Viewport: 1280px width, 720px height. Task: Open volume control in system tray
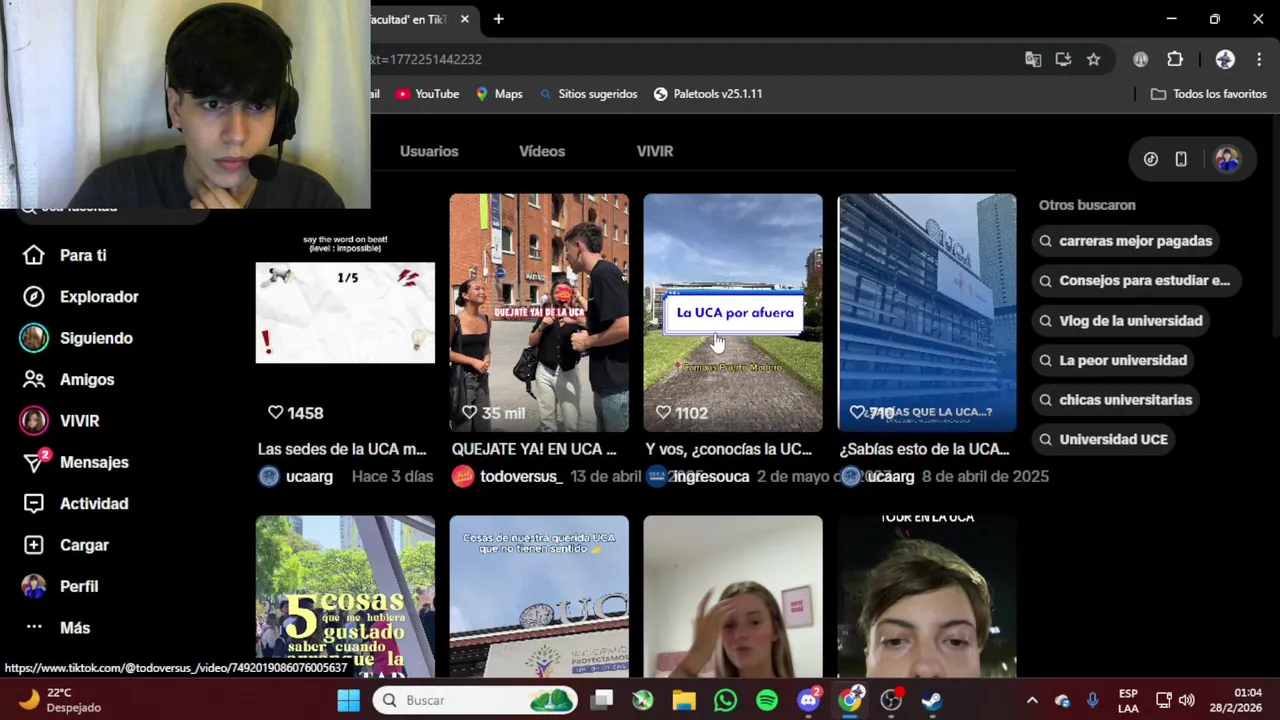click(x=1187, y=700)
